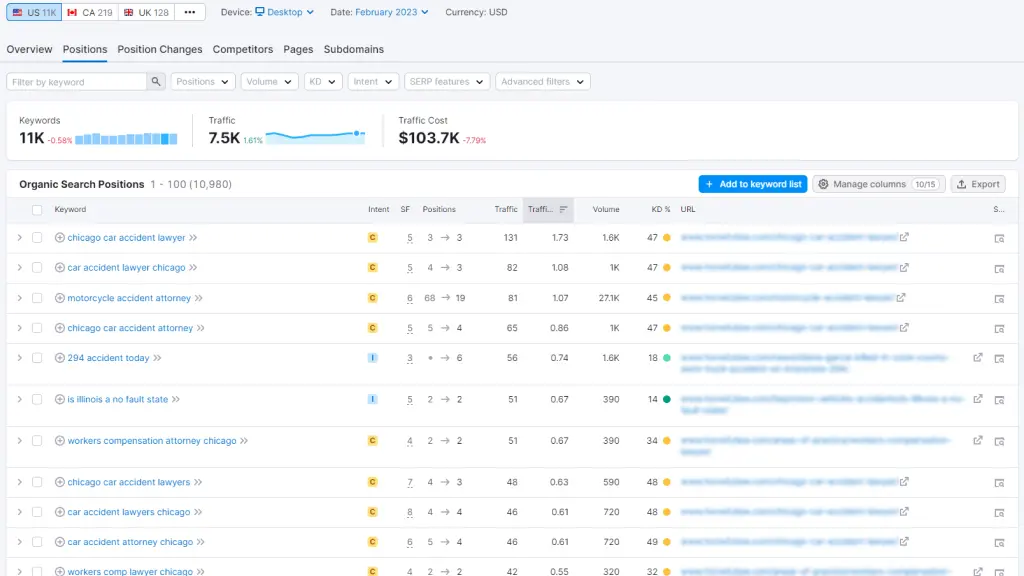Check the box for chicago car accident attorney

(x=37, y=328)
